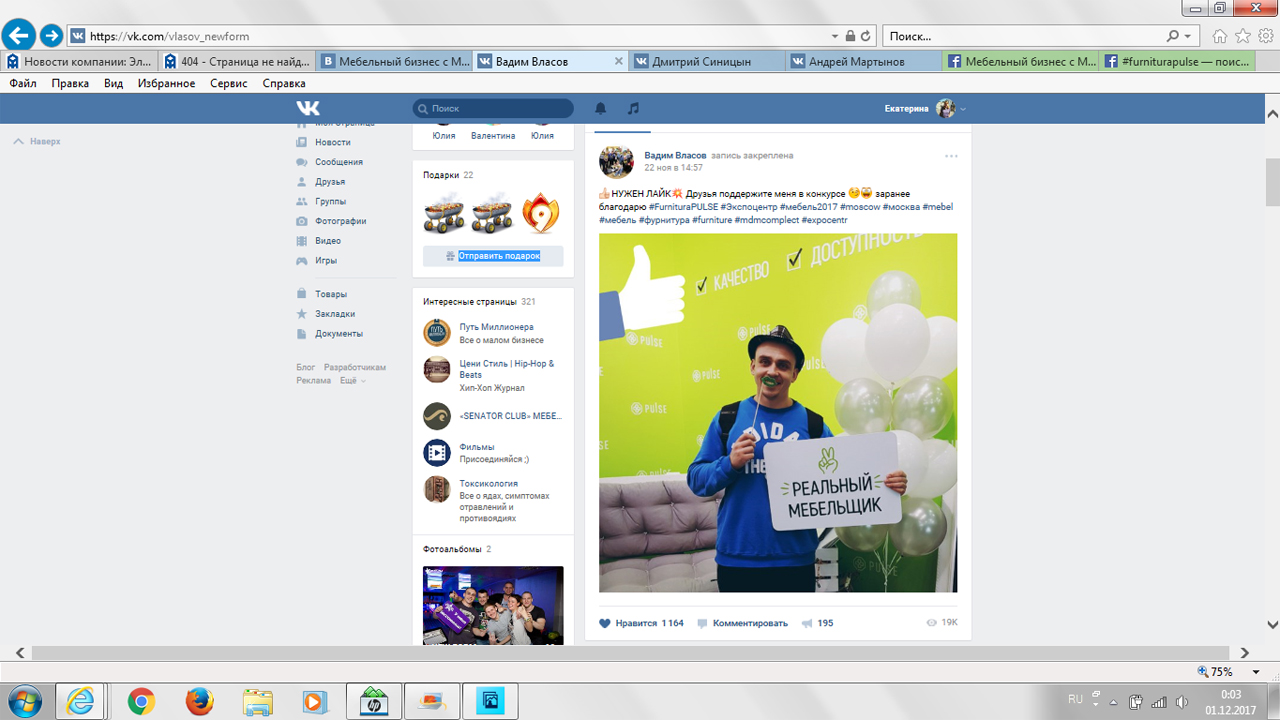The width and height of the screenshot is (1280, 720).
Task: Open Google Chrome from the taskbar
Action: [141, 701]
